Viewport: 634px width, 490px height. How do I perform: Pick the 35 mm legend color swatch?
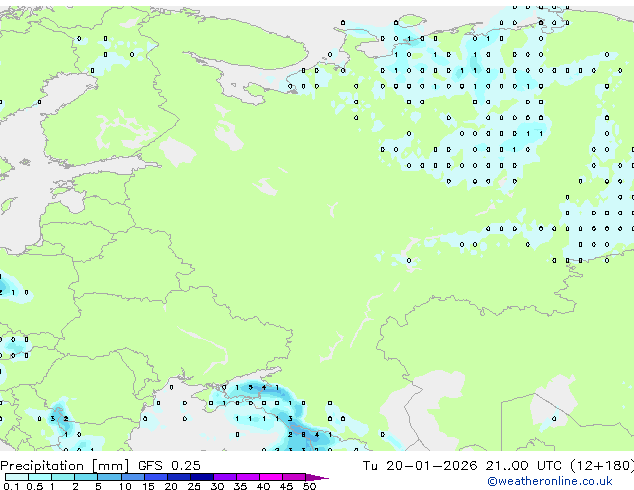pyautogui.click(x=248, y=477)
